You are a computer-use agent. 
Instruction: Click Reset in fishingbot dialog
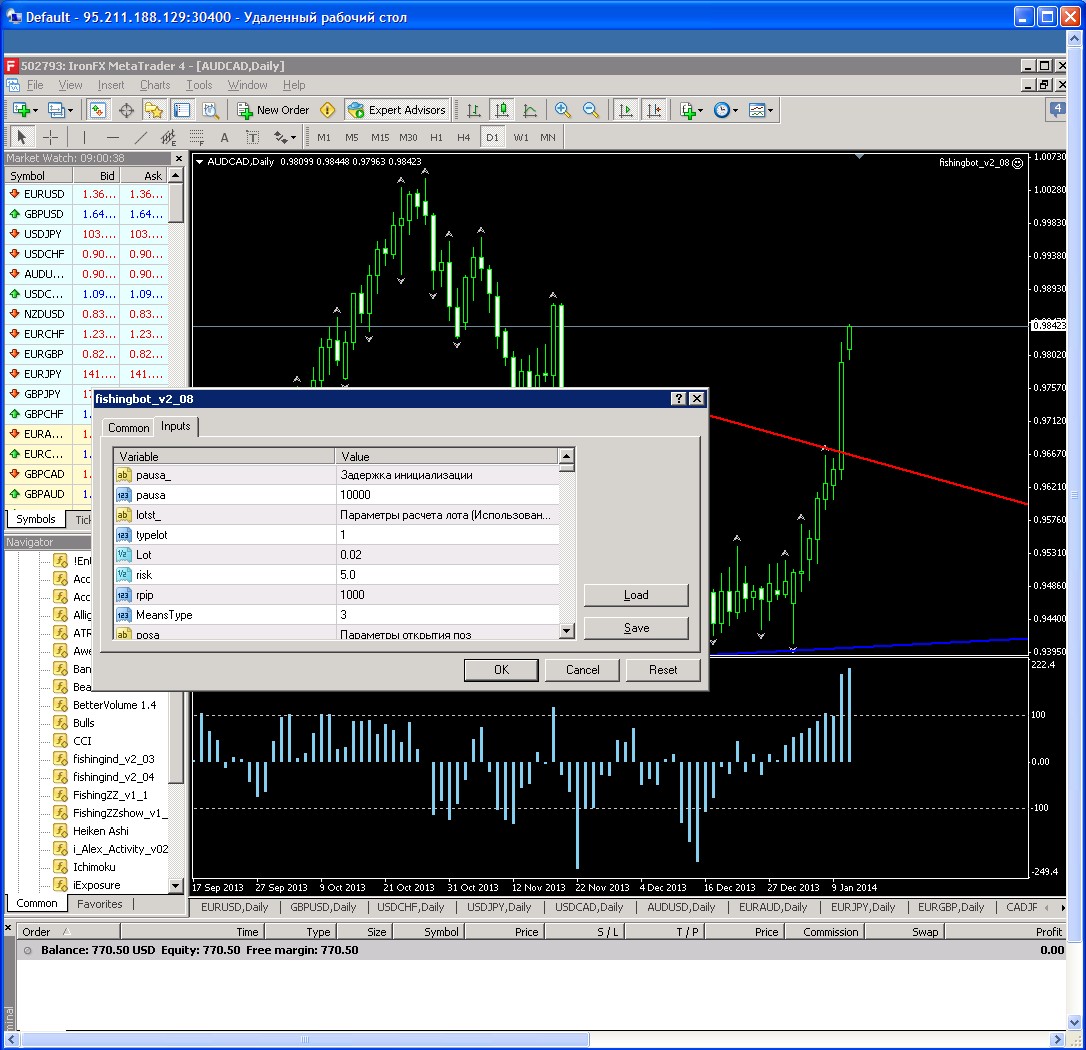click(x=663, y=670)
